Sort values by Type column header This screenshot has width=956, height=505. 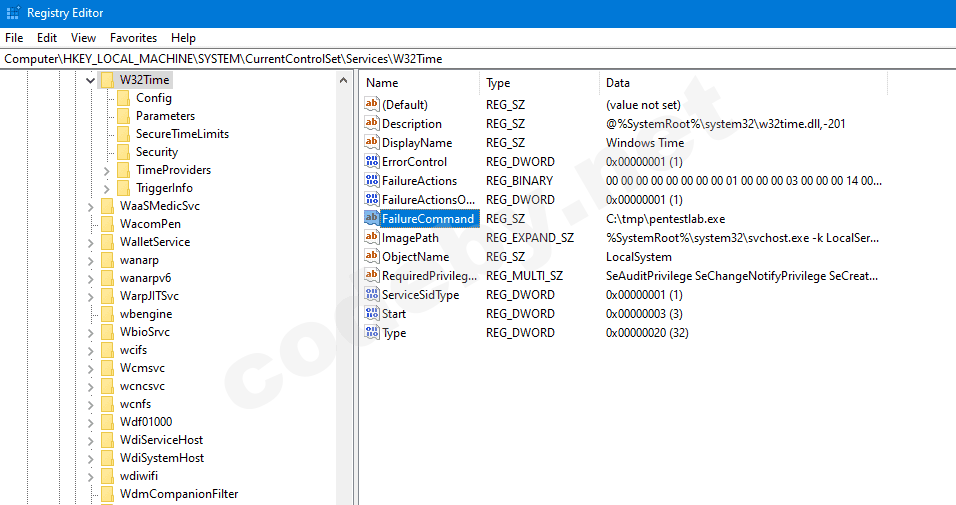click(539, 83)
